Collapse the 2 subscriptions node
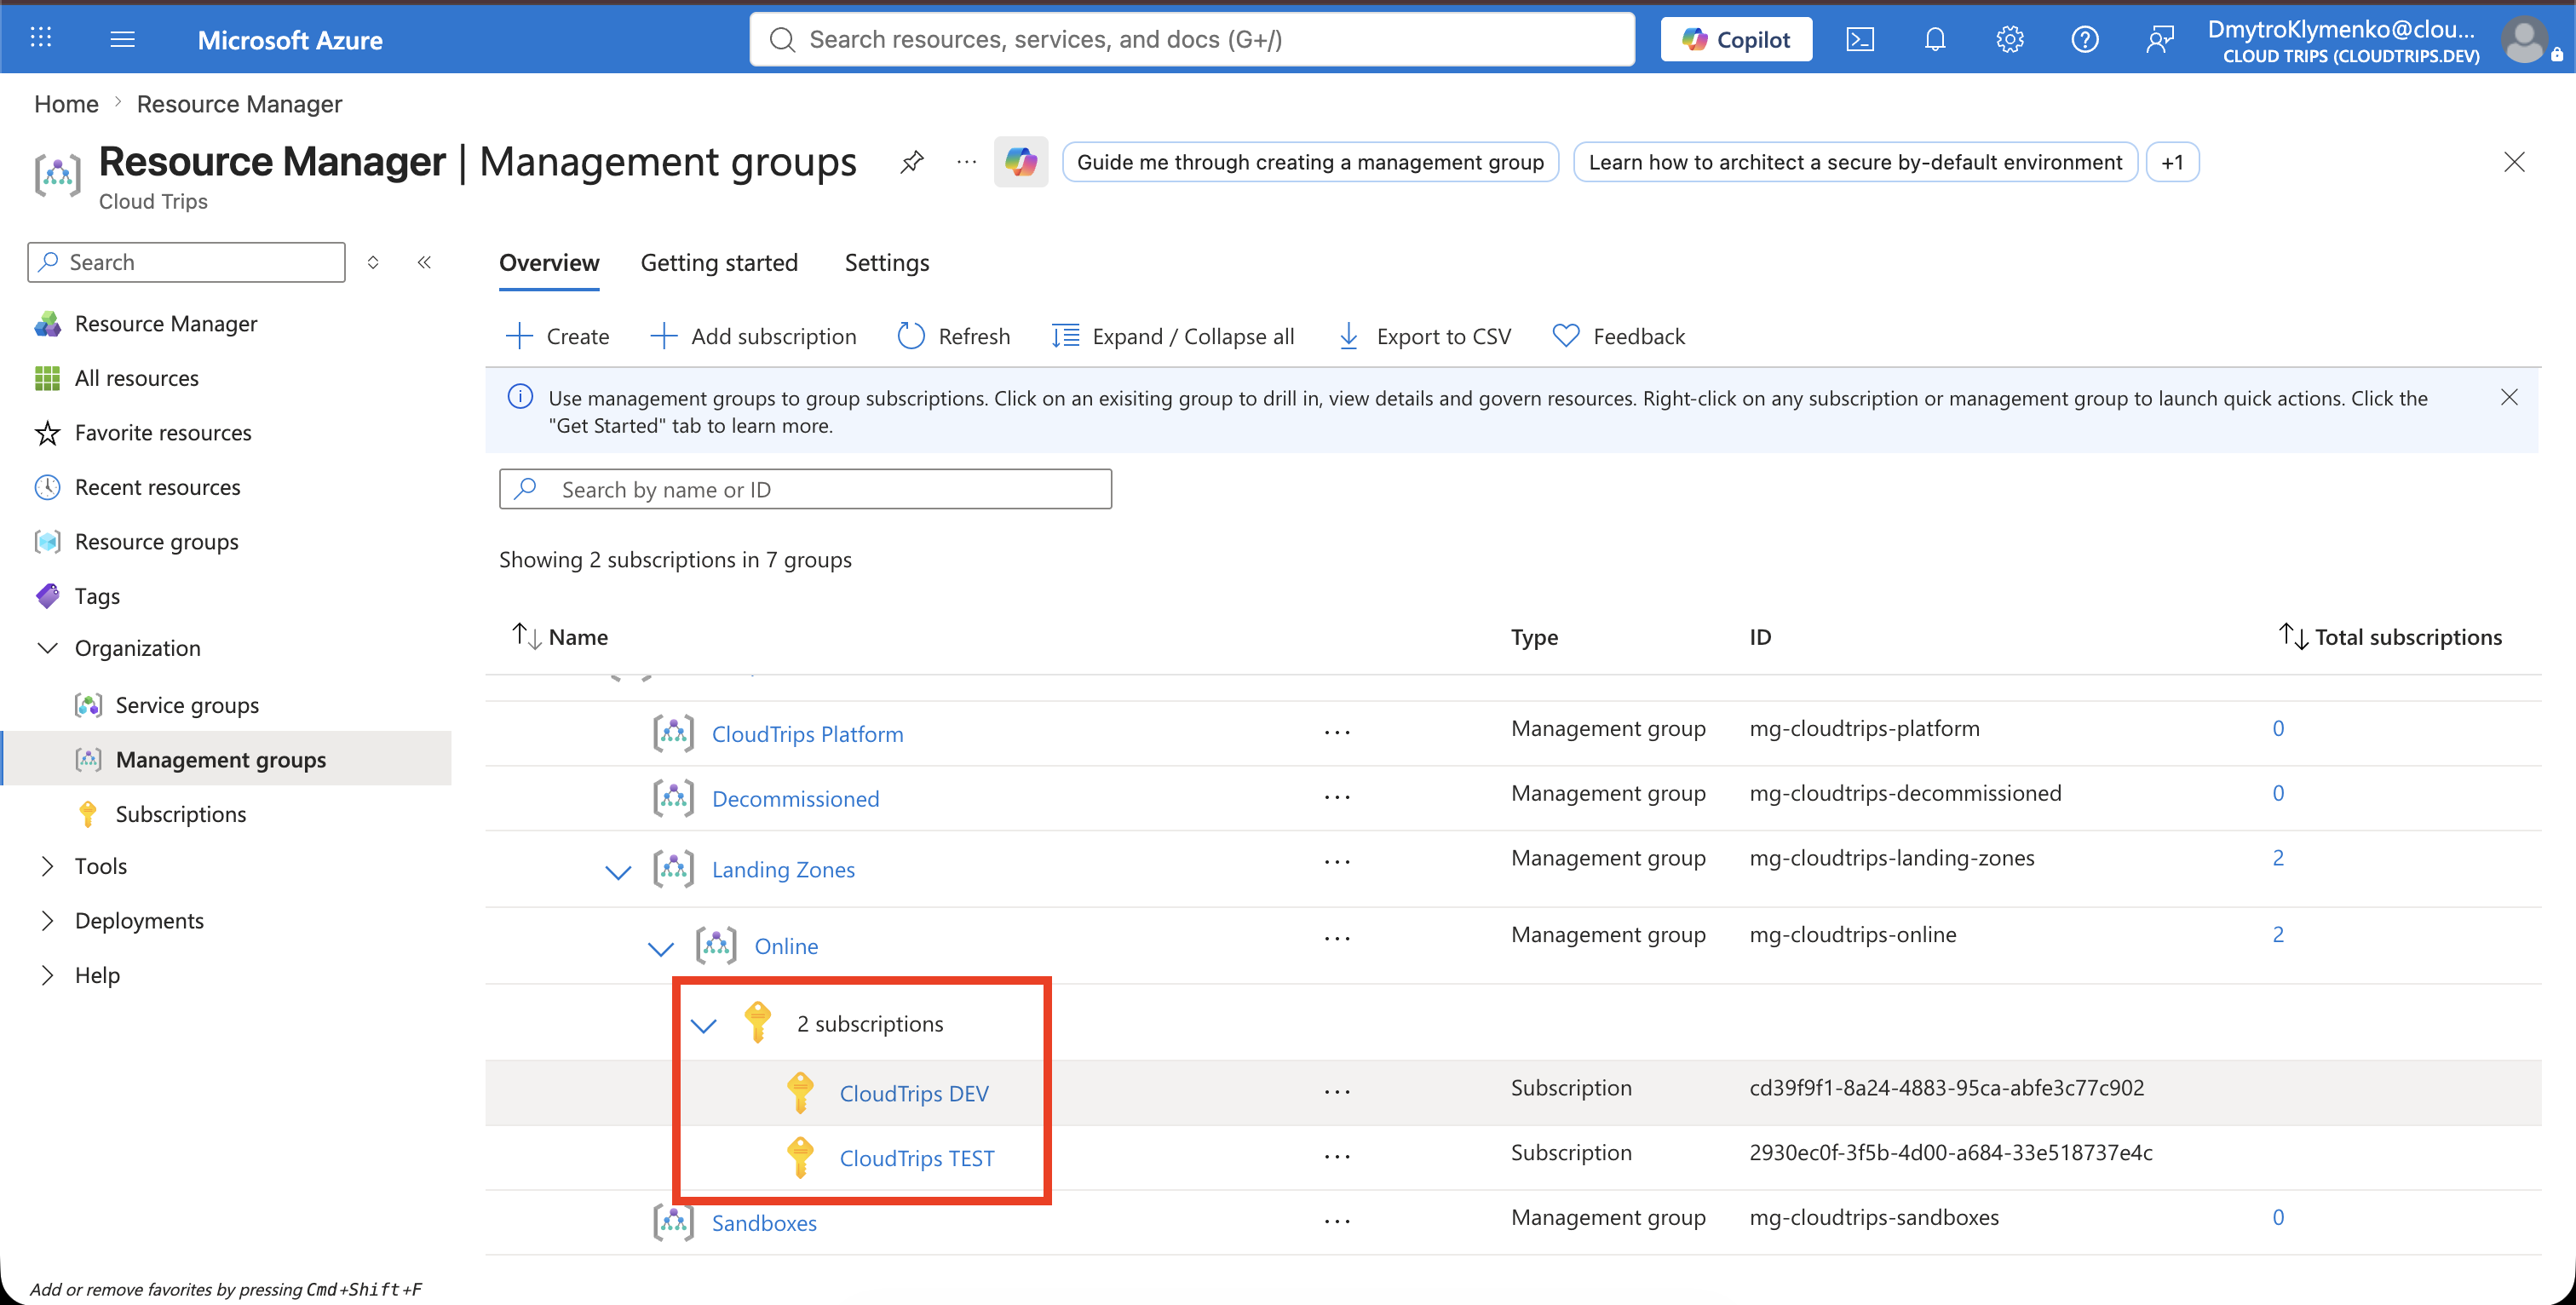Image resolution: width=2576 pixels, height=1305 pixels. click(704, 1025)
